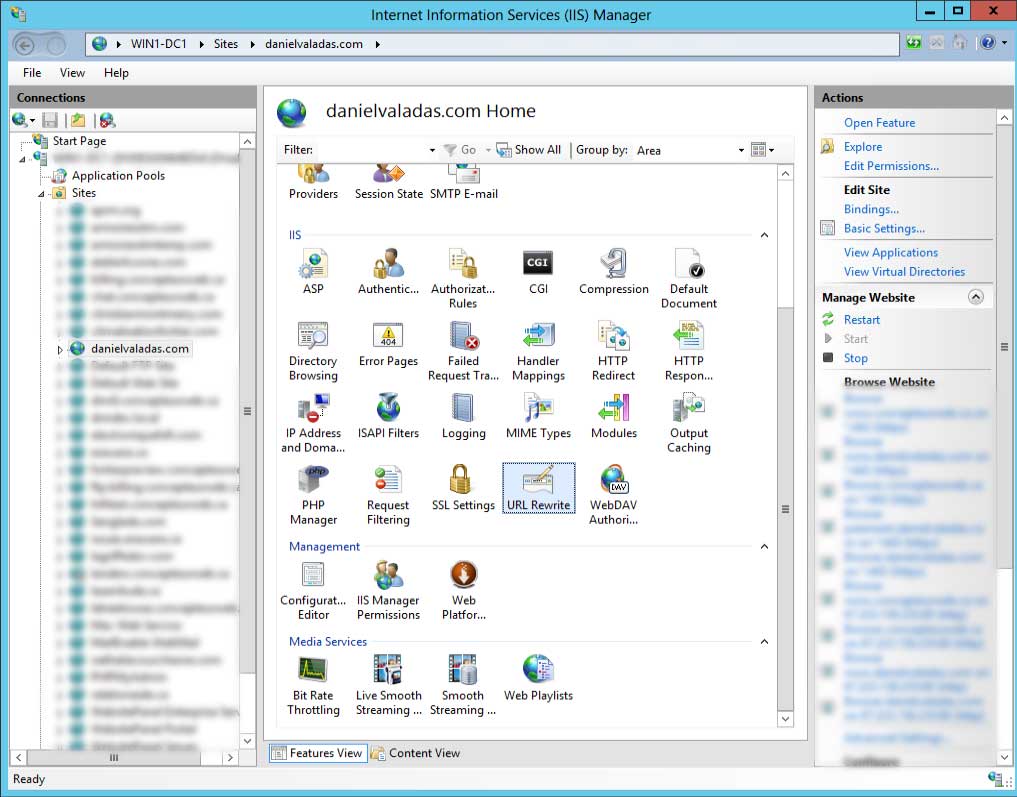1017x797 pixels.
Task: Open ISAPI Filters feature
Action: tap(388, 417)
